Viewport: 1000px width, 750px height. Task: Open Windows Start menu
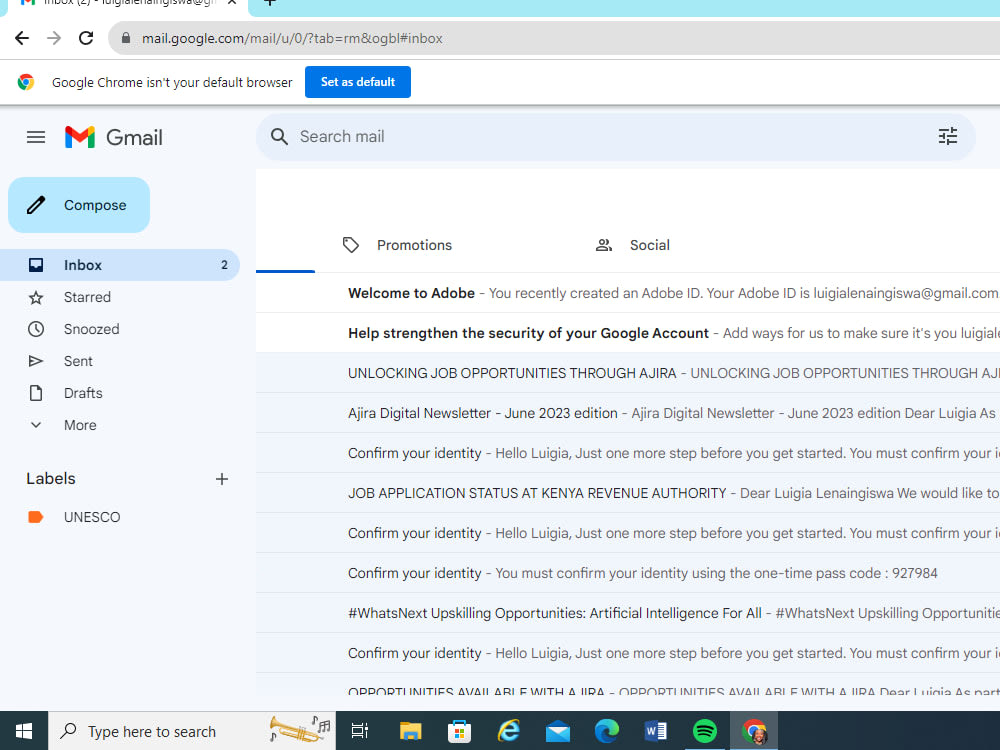coord(24,731)
